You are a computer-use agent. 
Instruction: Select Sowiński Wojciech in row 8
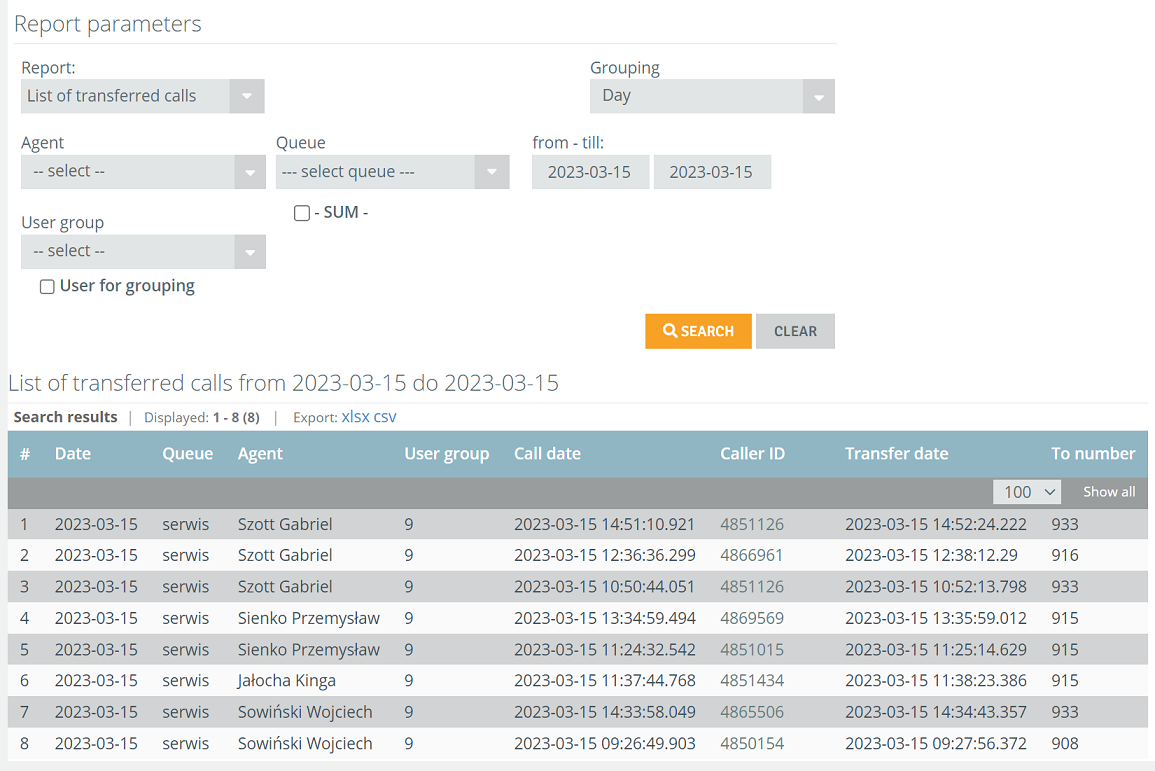(x=305, y=744)
